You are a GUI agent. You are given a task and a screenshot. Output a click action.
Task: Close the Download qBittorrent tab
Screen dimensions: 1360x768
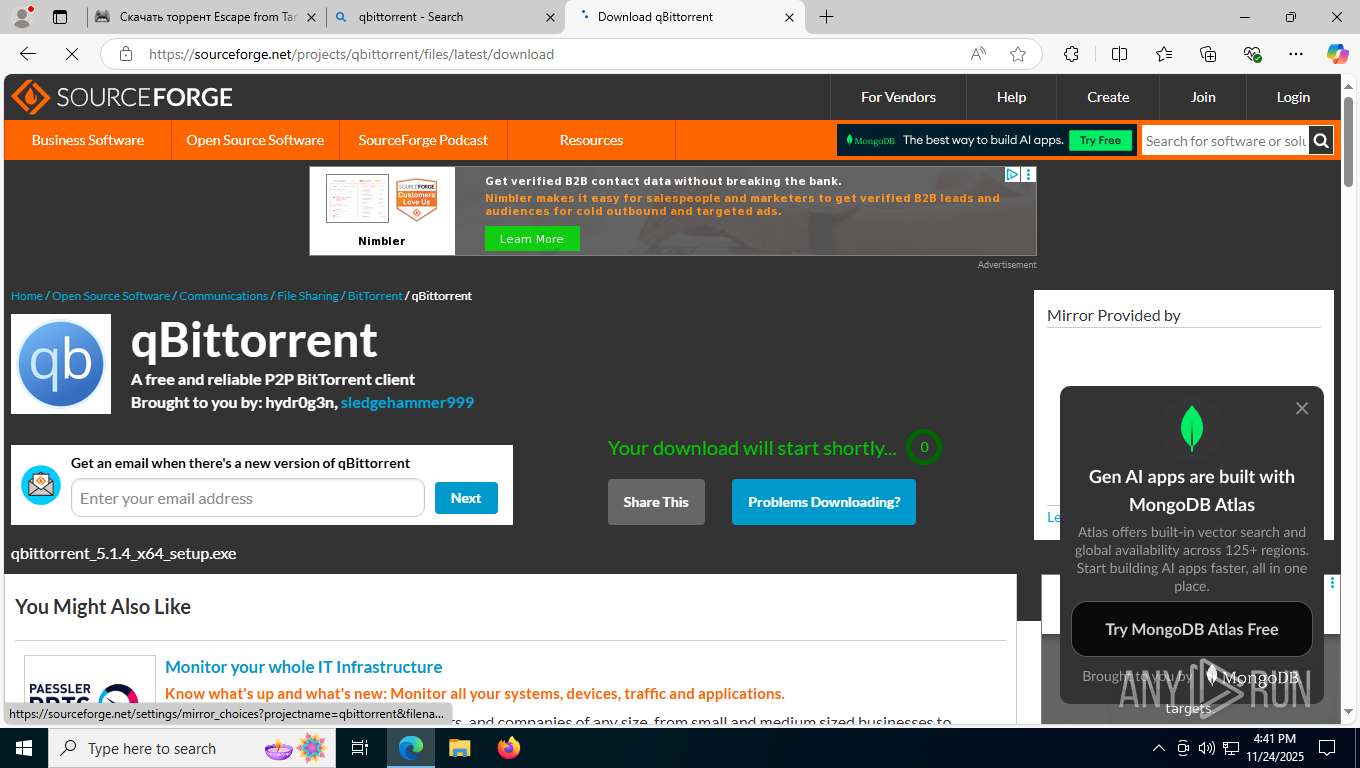[x=789, y=17]
